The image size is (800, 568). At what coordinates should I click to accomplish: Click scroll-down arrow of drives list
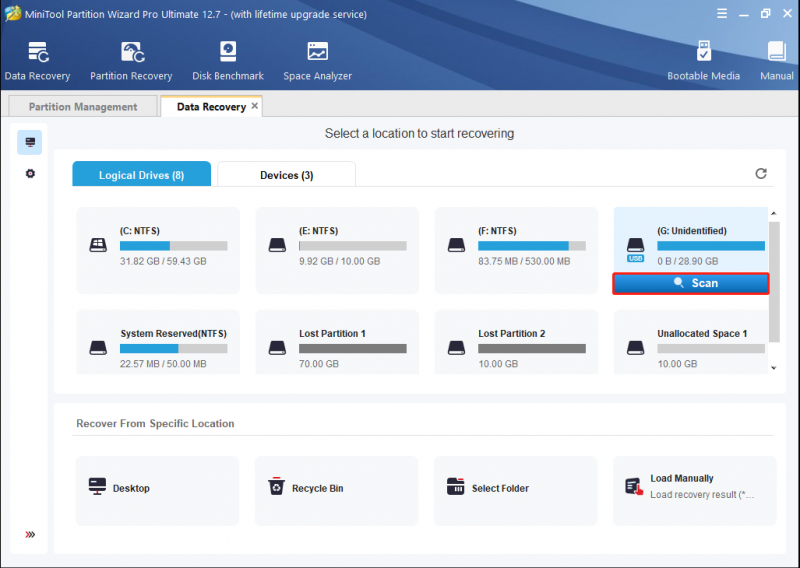[x=774, y=368]
